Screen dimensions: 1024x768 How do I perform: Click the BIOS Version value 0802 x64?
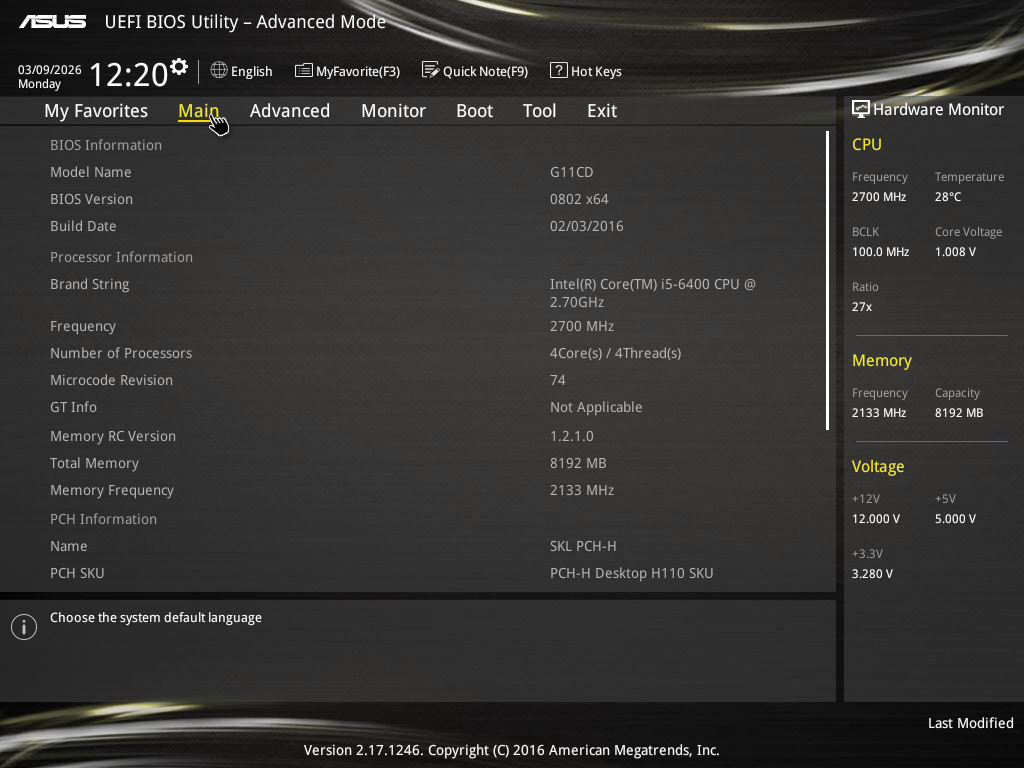(x=579, y=199)
